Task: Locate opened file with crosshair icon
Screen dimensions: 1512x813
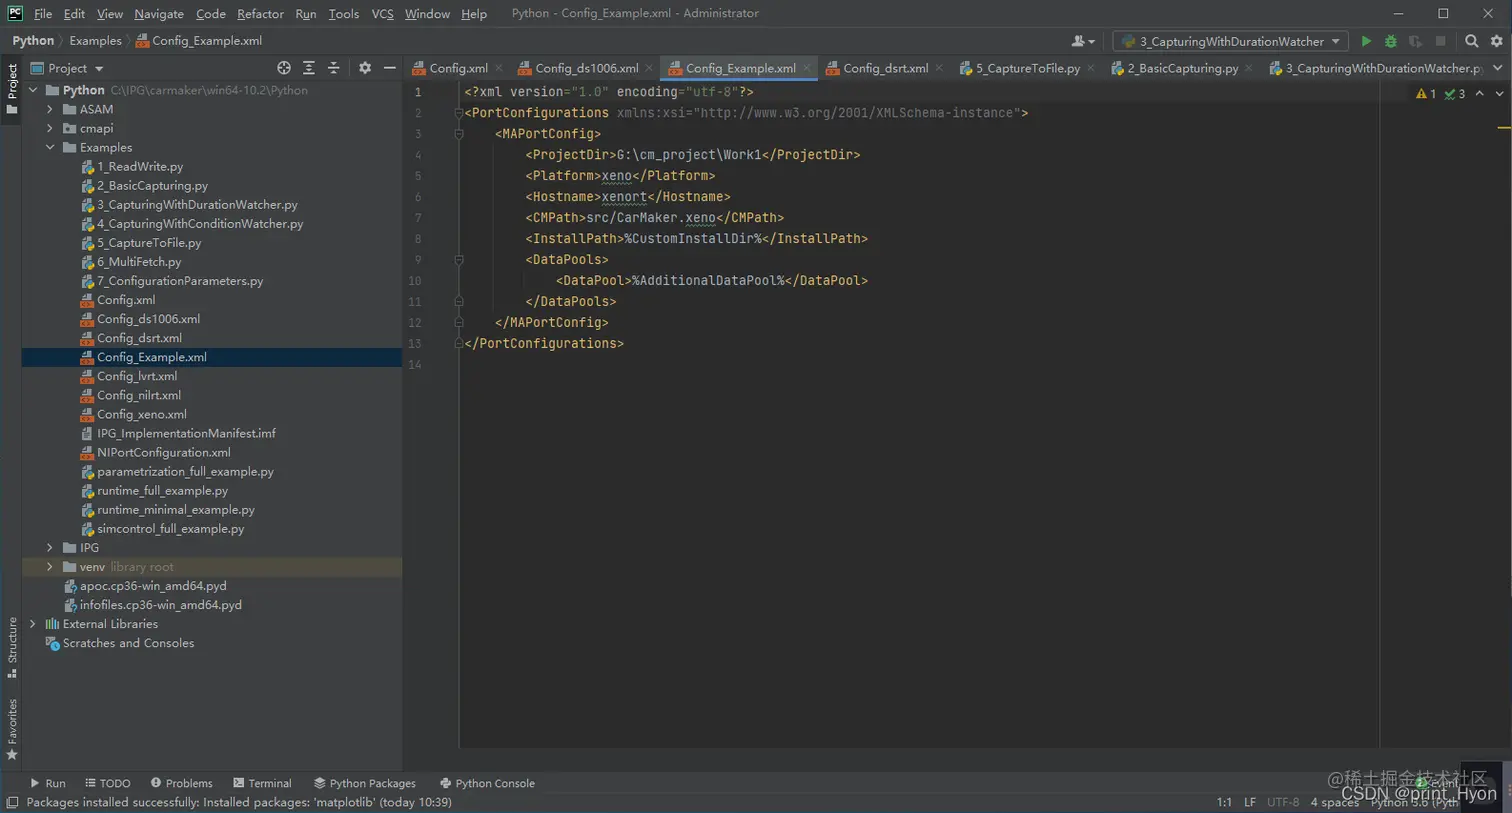Action: 284,68
